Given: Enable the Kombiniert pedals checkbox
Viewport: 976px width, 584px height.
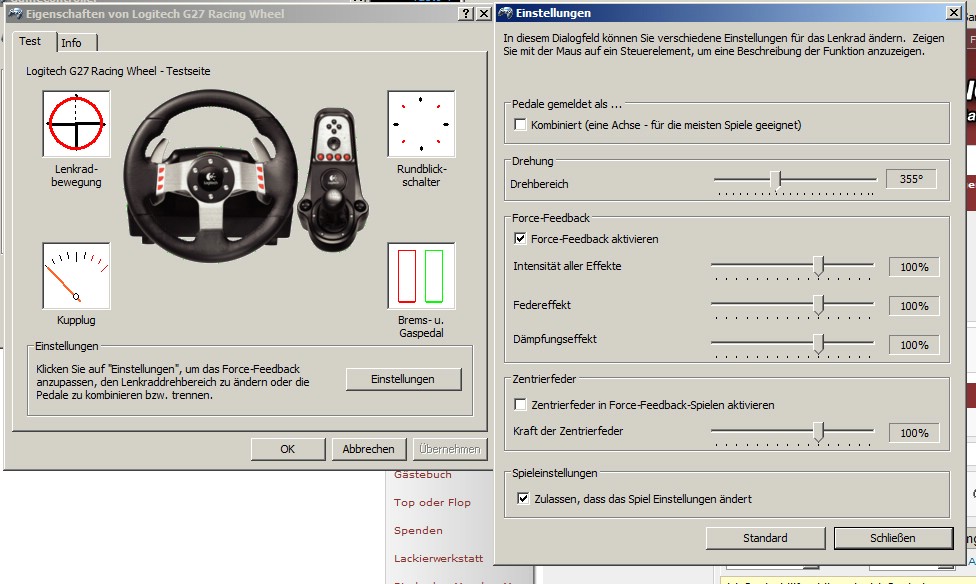Looking at the screenshot, I should (x=520, y=125).
